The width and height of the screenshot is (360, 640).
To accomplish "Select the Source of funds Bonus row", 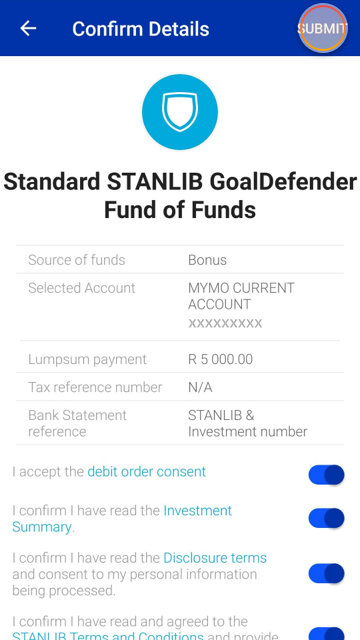I will (180, 260).
